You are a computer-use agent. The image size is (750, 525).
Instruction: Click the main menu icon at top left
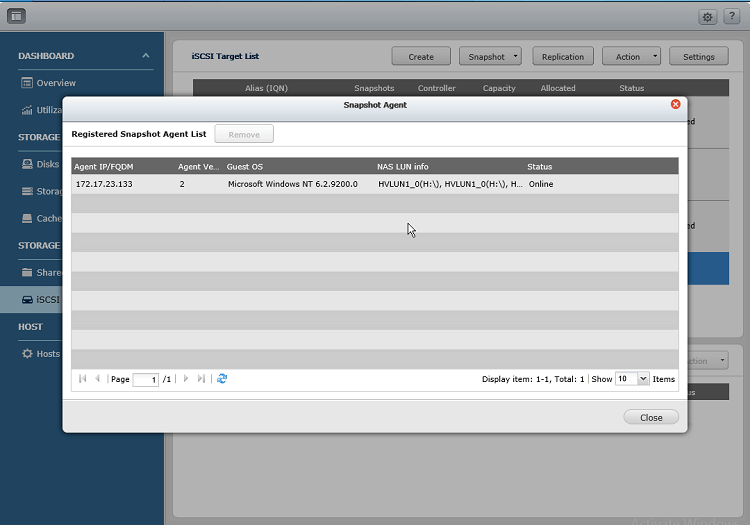[17, 17]
